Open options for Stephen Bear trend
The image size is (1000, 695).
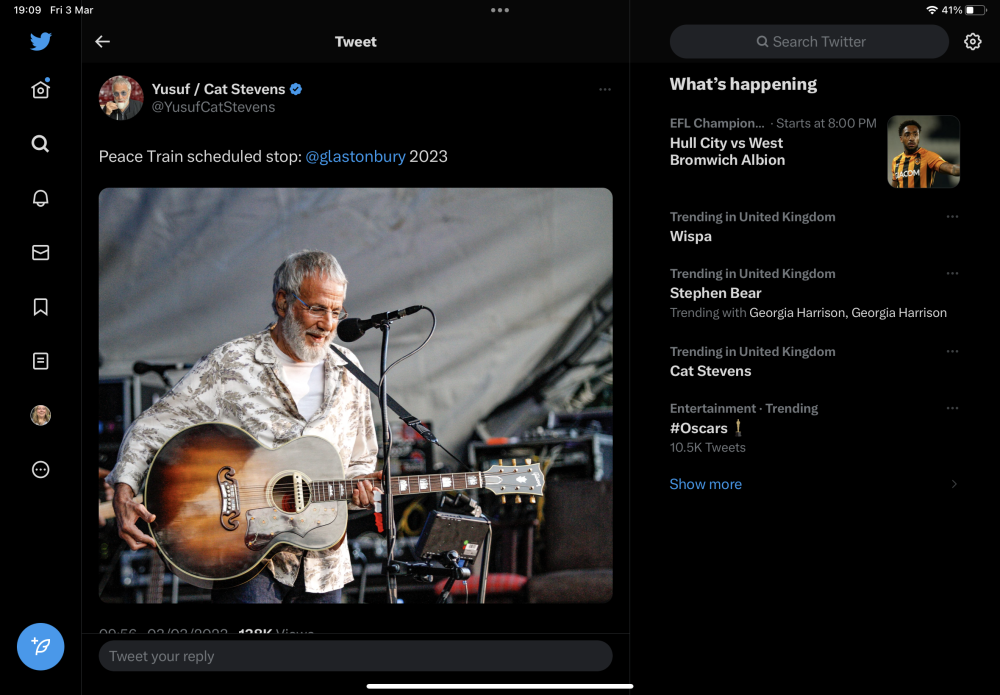[952, 274]
